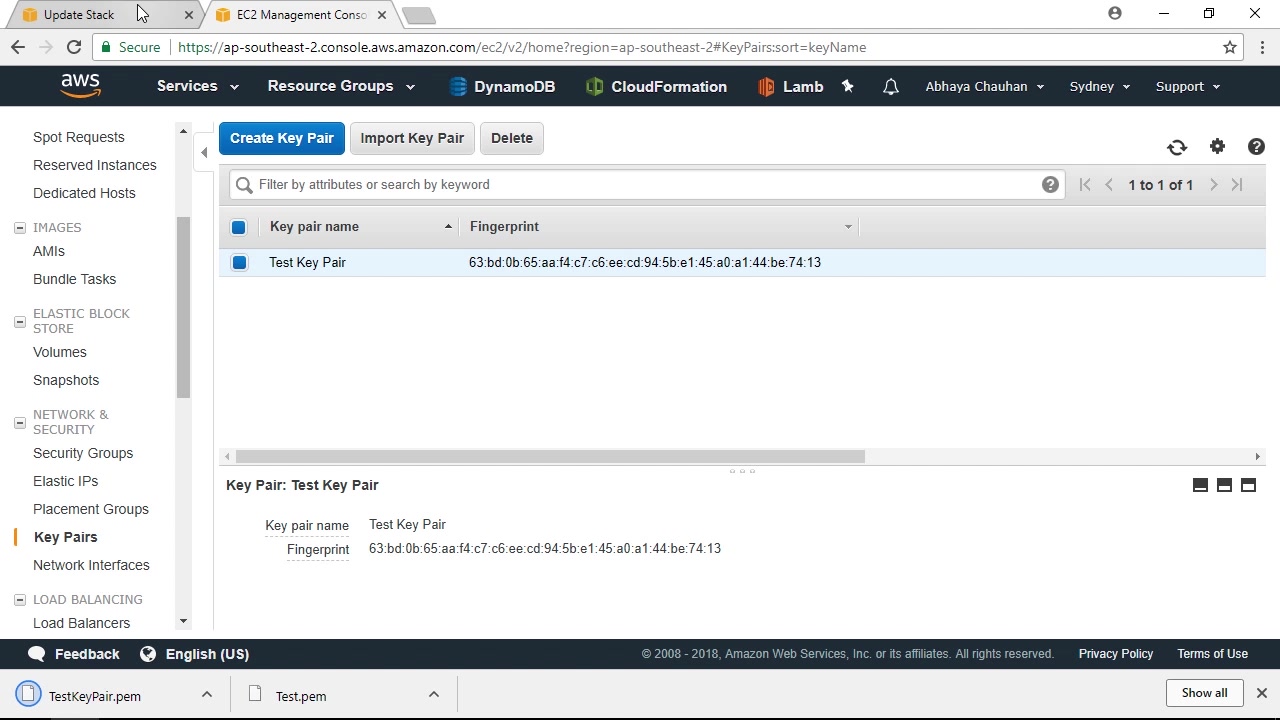Collapse the left navigation pane arrow
The image size is (1280, 720).
[x=204, y=152]
